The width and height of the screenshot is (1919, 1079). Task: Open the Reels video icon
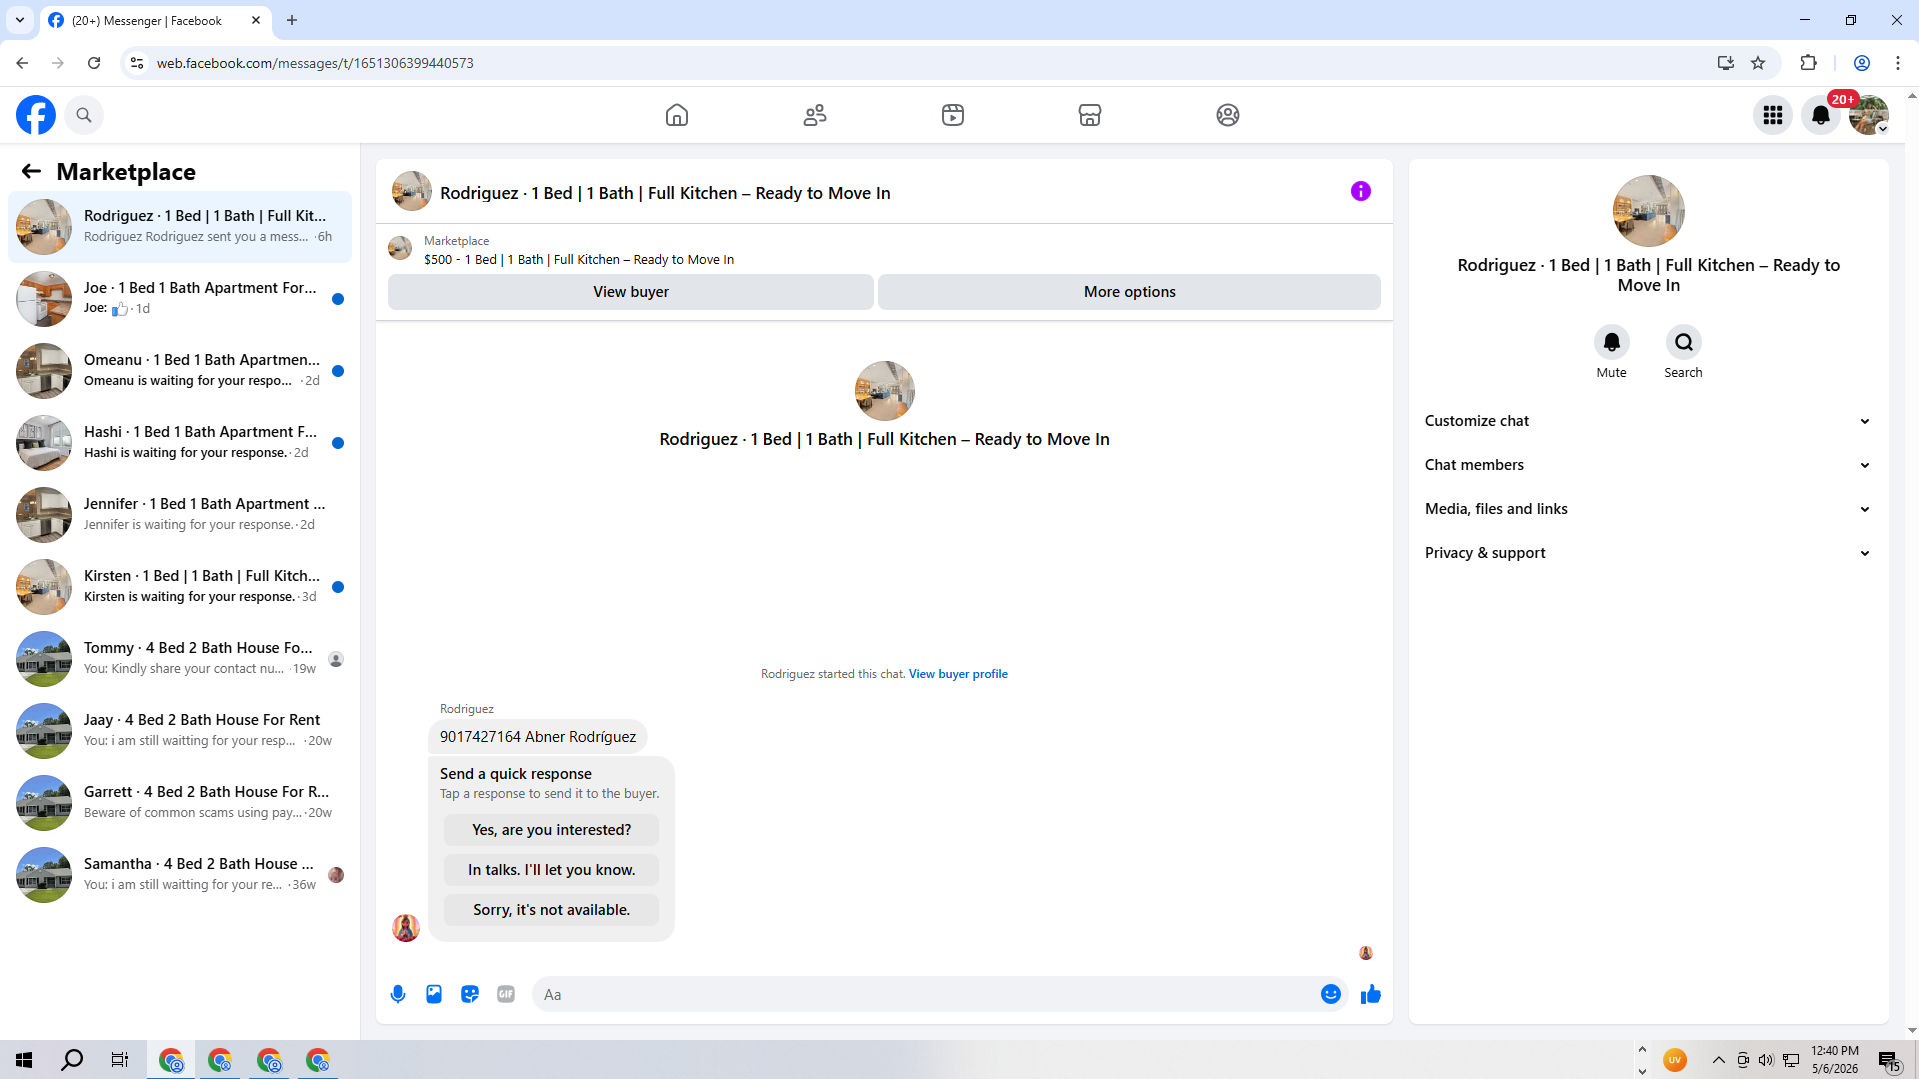(953, 115)
